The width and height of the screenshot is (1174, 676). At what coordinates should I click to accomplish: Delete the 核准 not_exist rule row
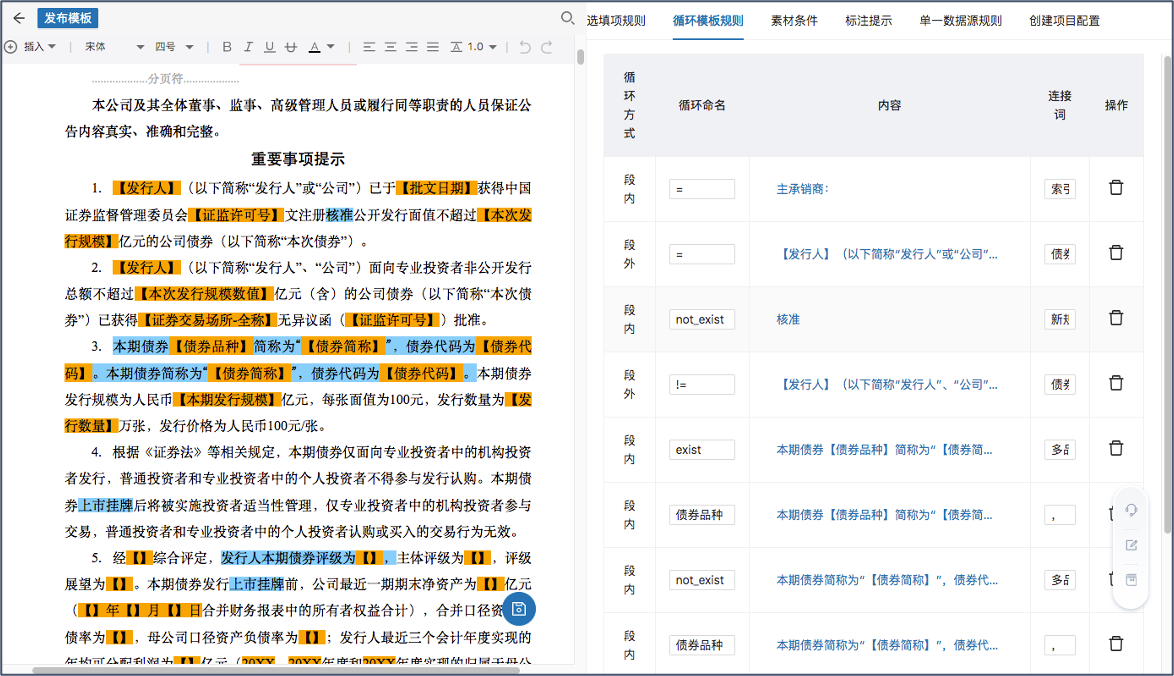coord(1116,318)
